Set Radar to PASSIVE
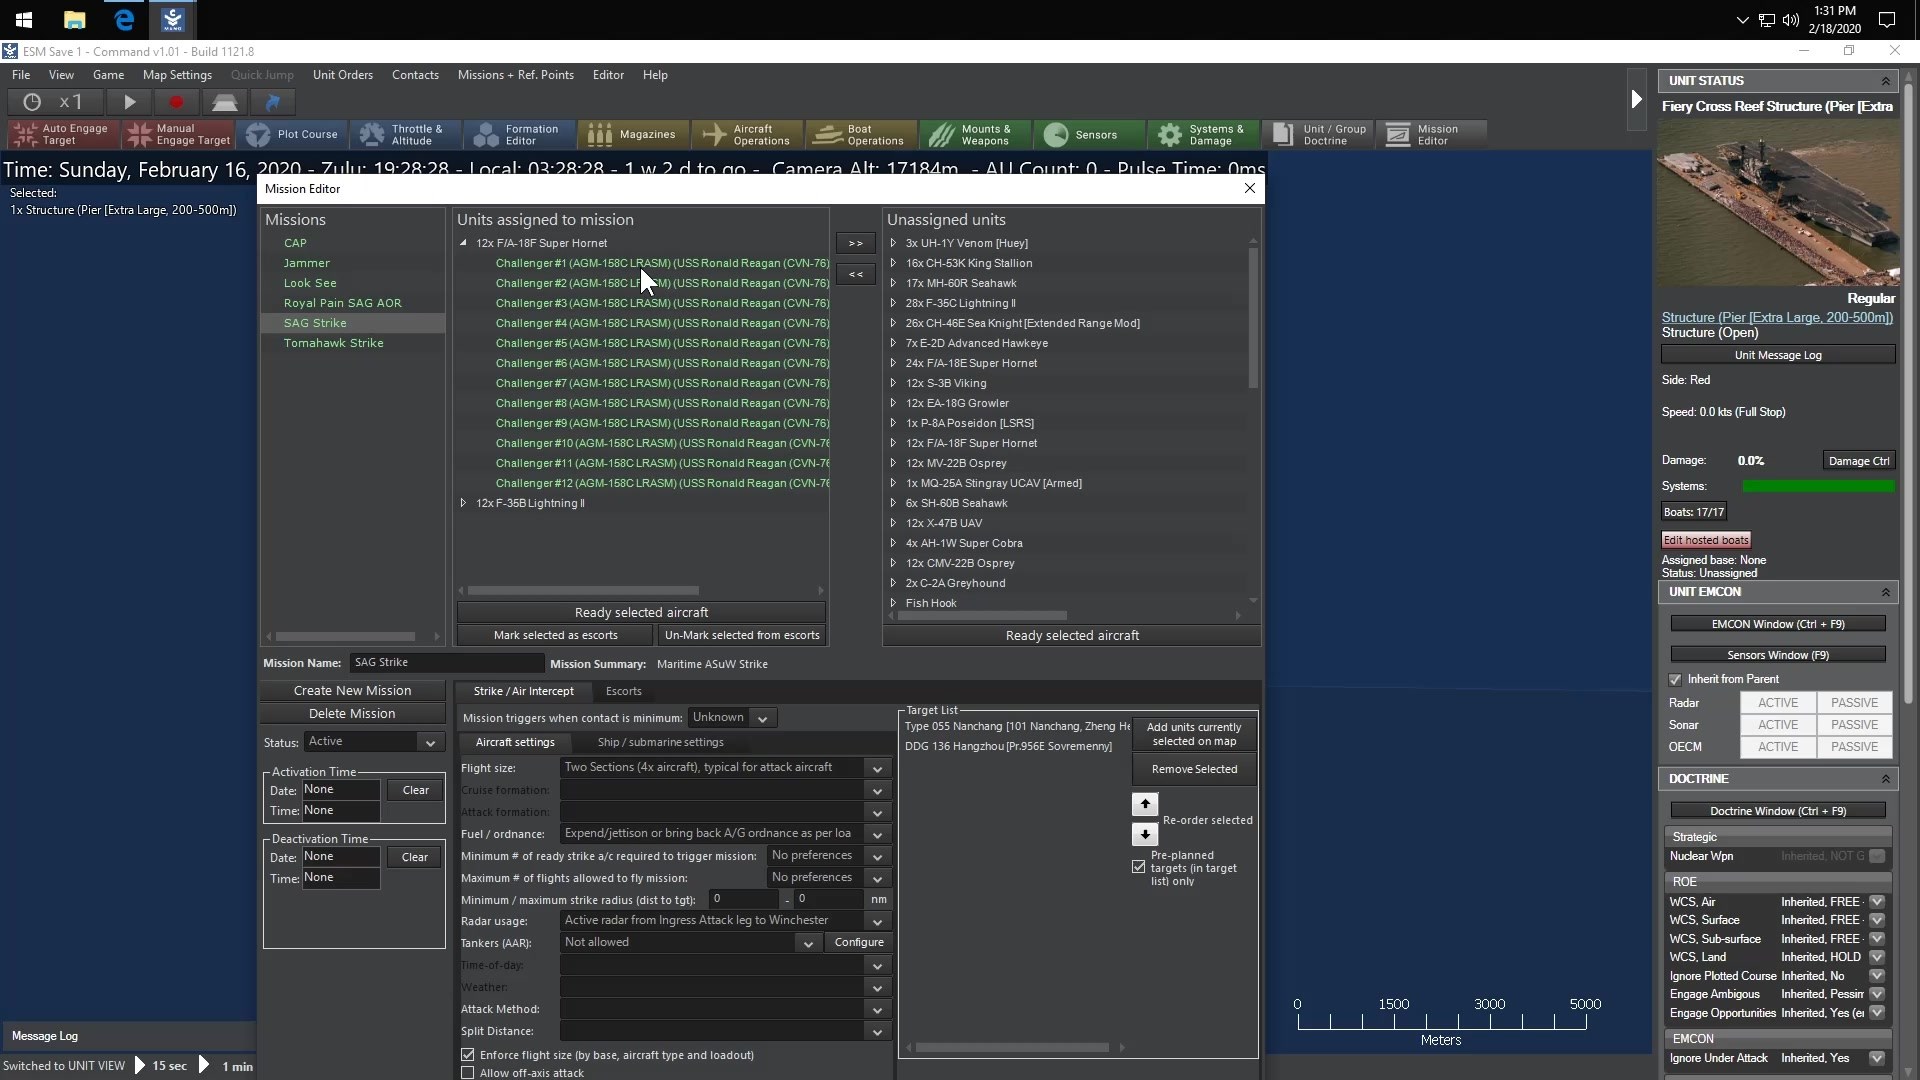This screenshot has width=1920, height=1080. tap(1855, 703)
